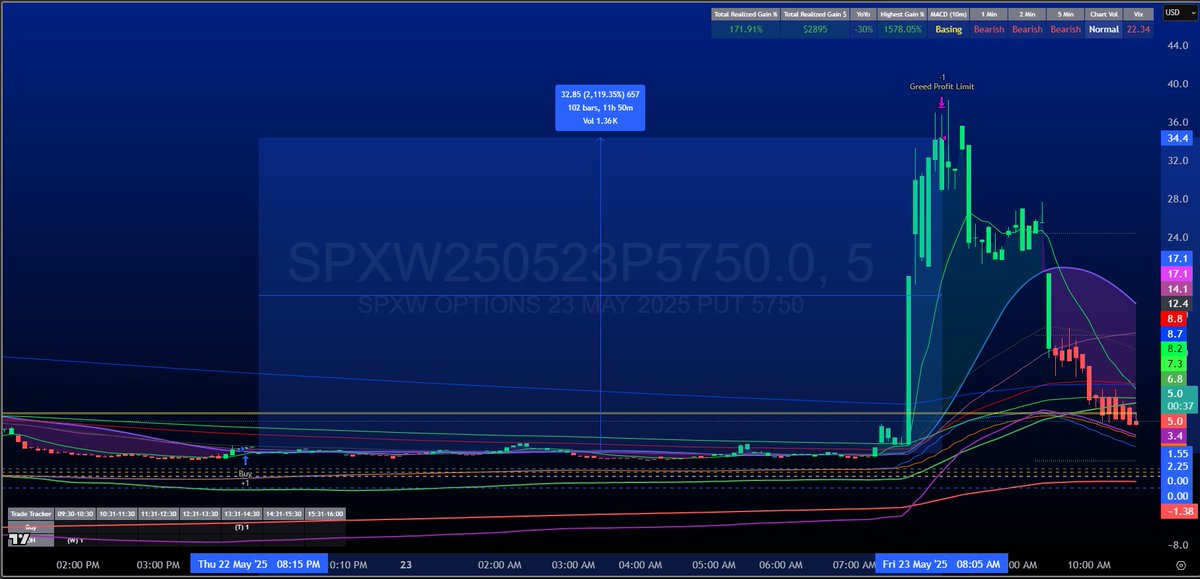Screen dimensions: 1200x579
Task: Click the -30% YoYo value
Action: (x=864, y=30)
